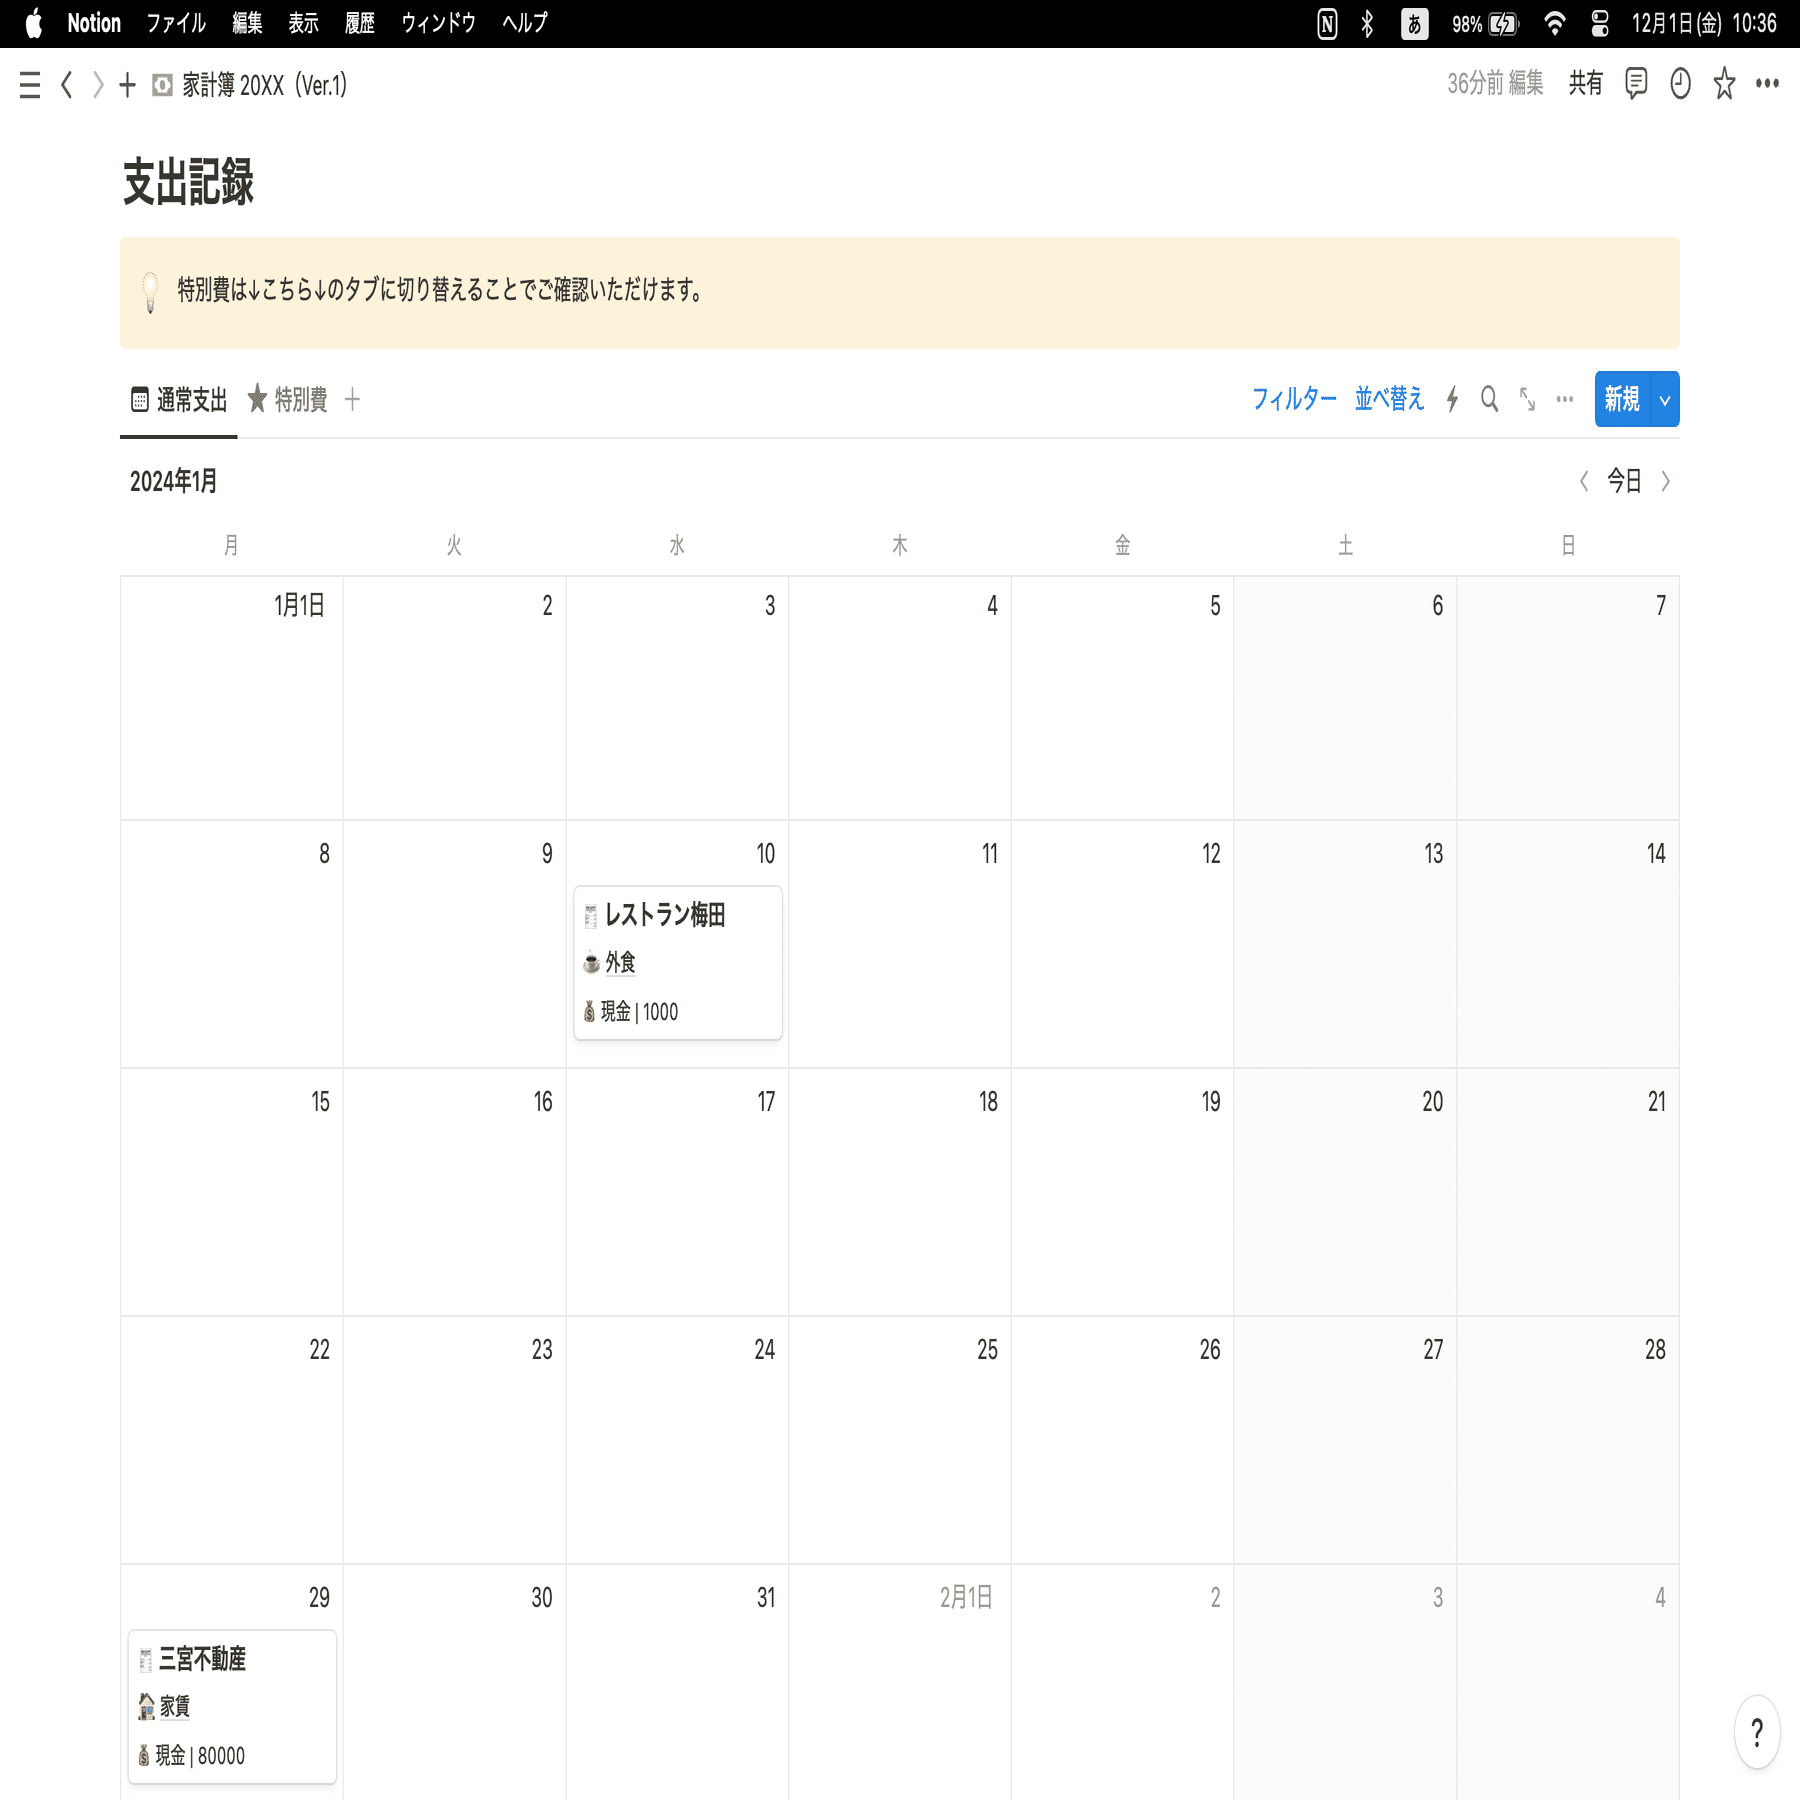Screen dimensions: 1800x1800
Task: Open the page options three-dot menu
Action: 1767,83
